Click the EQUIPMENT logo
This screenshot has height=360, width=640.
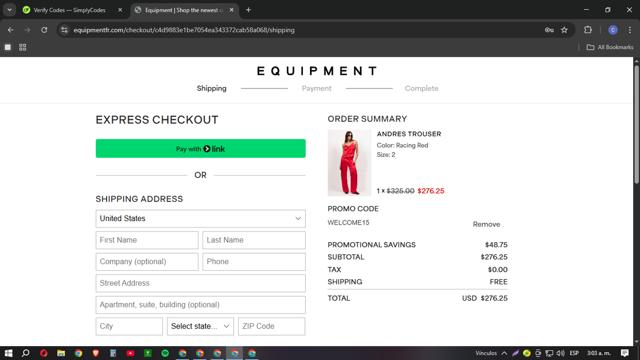click(317, 71)
